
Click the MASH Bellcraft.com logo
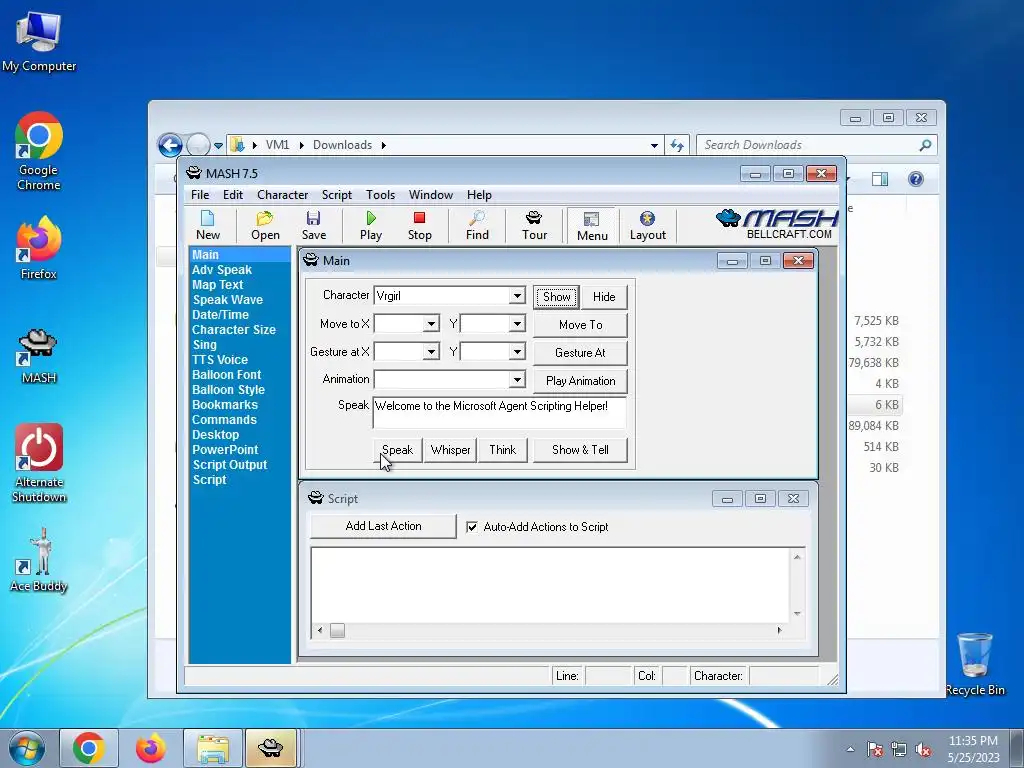[777, 225]
